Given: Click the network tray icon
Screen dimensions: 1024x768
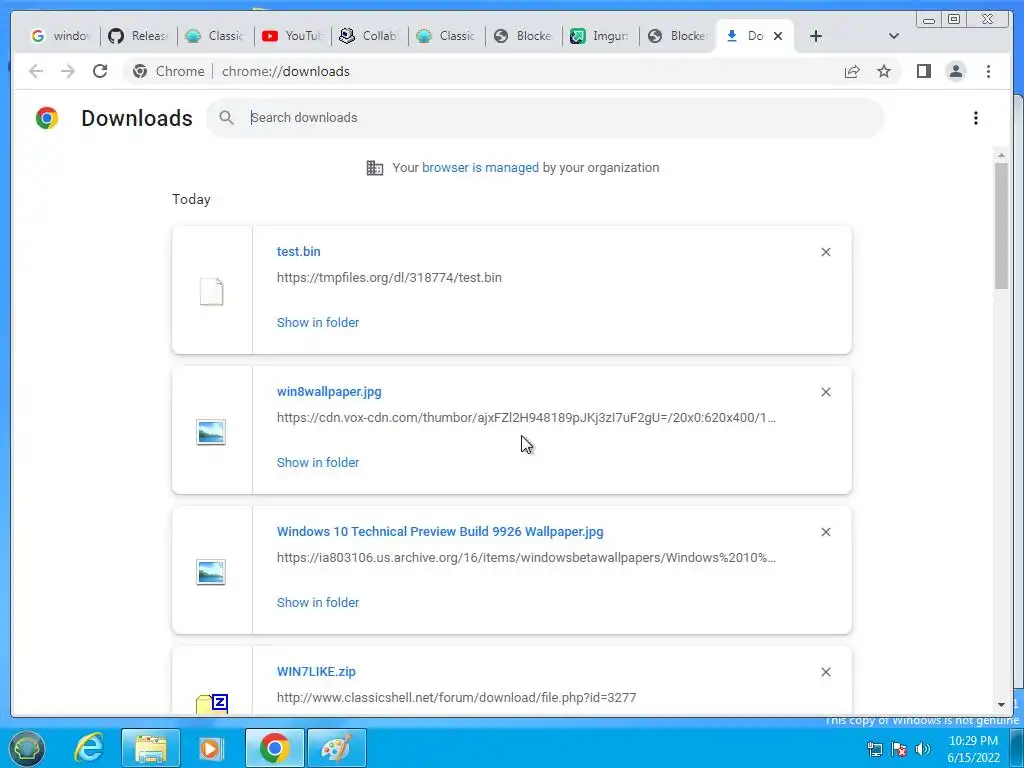Looking at the screenshot, I should [x=874, y=749].
